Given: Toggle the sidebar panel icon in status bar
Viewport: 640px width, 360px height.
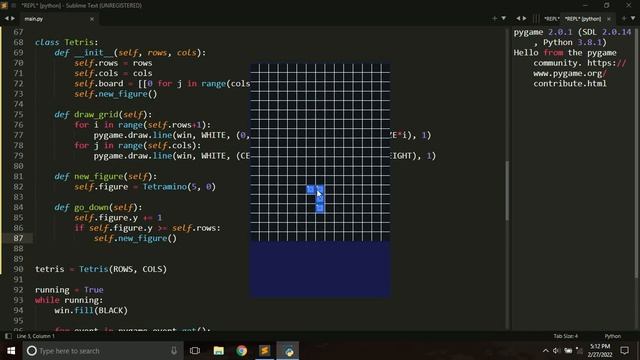Looking at the screenshot, I should point(8,336).
